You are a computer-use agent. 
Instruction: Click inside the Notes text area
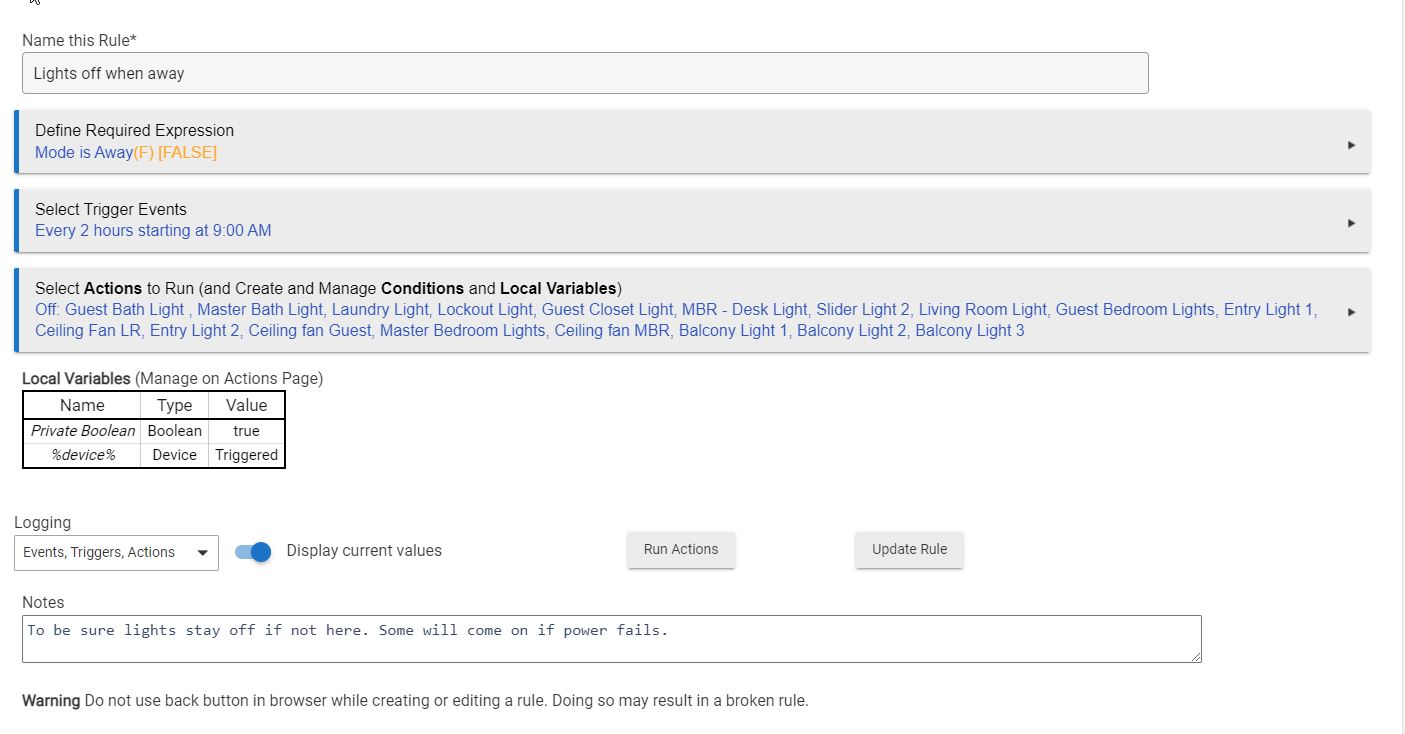[611, 638]
